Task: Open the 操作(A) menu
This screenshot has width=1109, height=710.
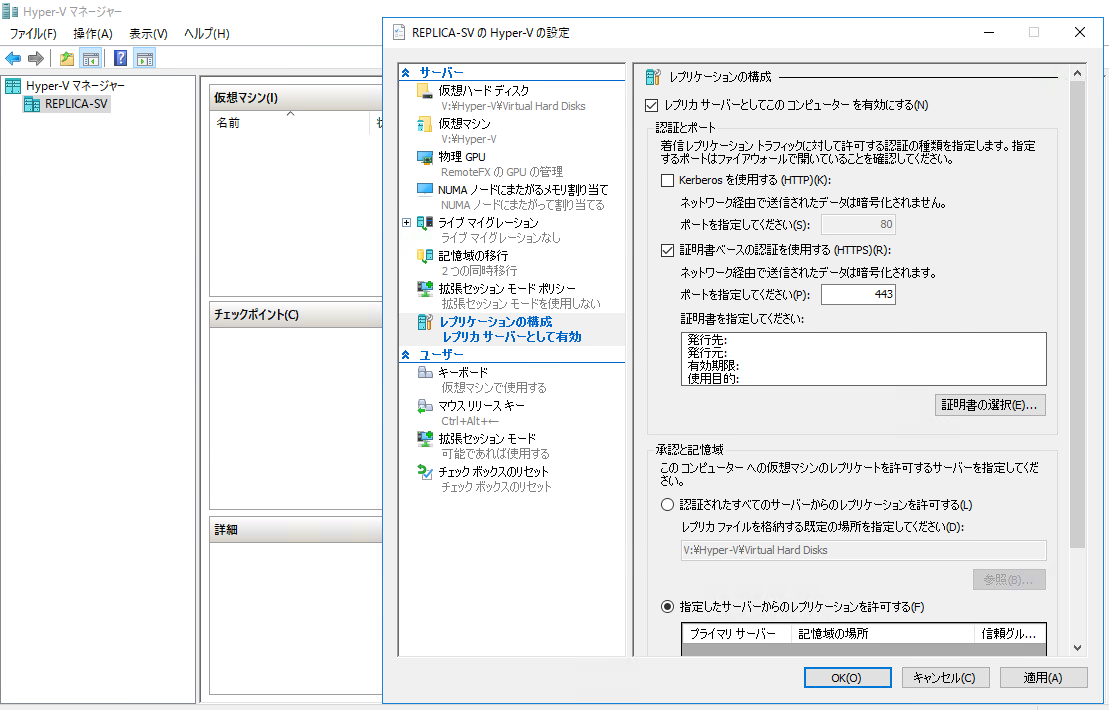Action: [x=93, y=34]
